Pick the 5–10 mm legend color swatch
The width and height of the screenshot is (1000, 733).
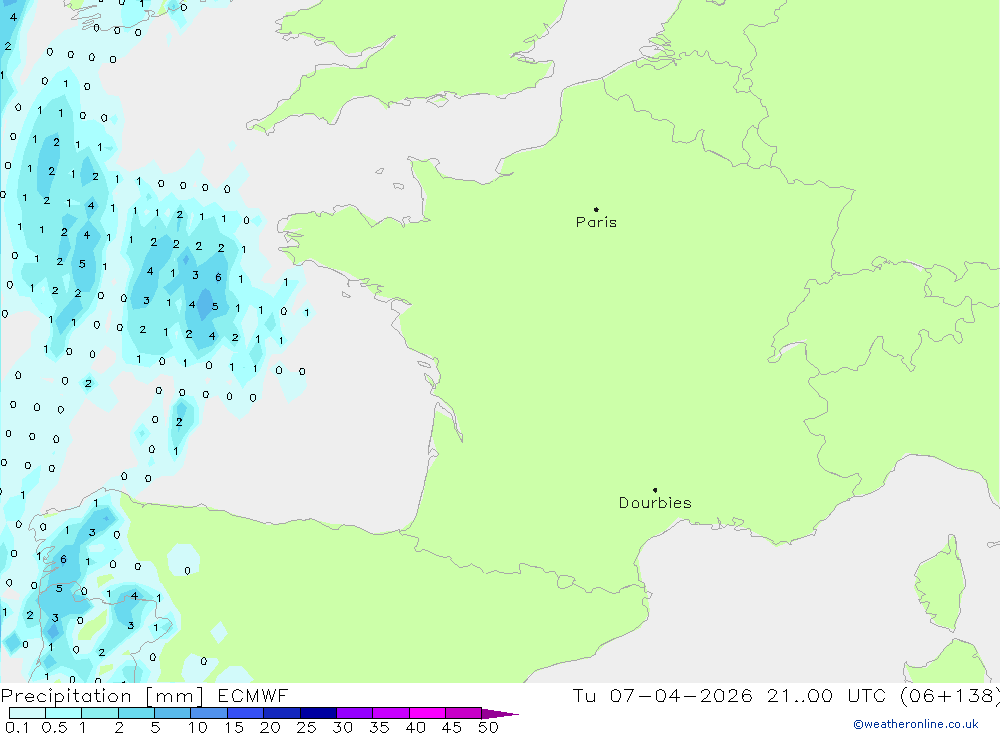coord(173,713)
